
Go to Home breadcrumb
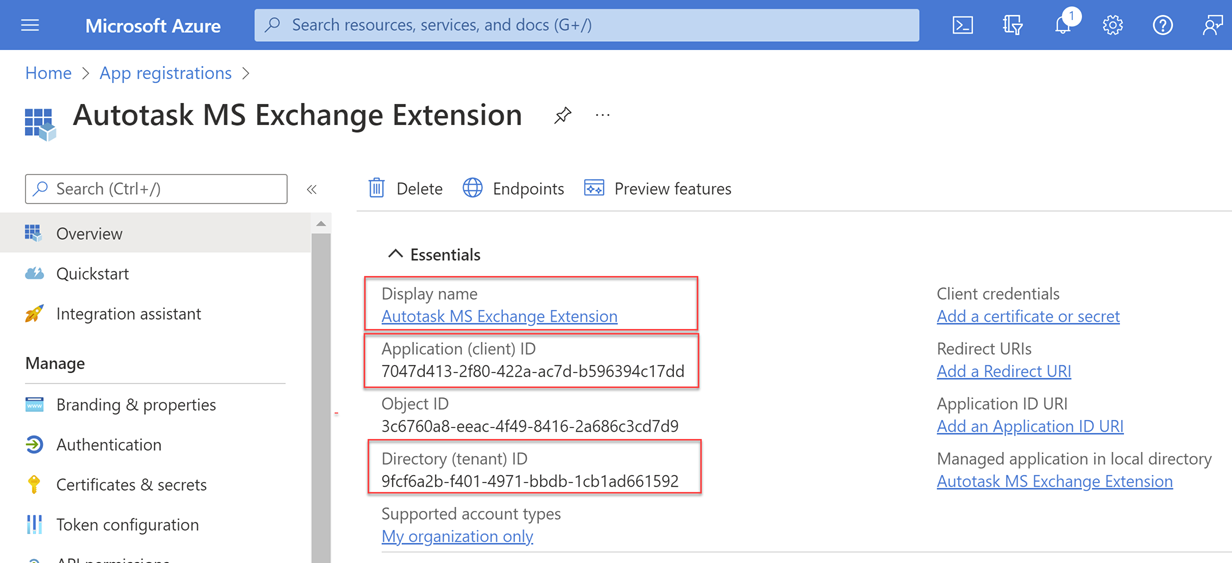pos(48,73)
